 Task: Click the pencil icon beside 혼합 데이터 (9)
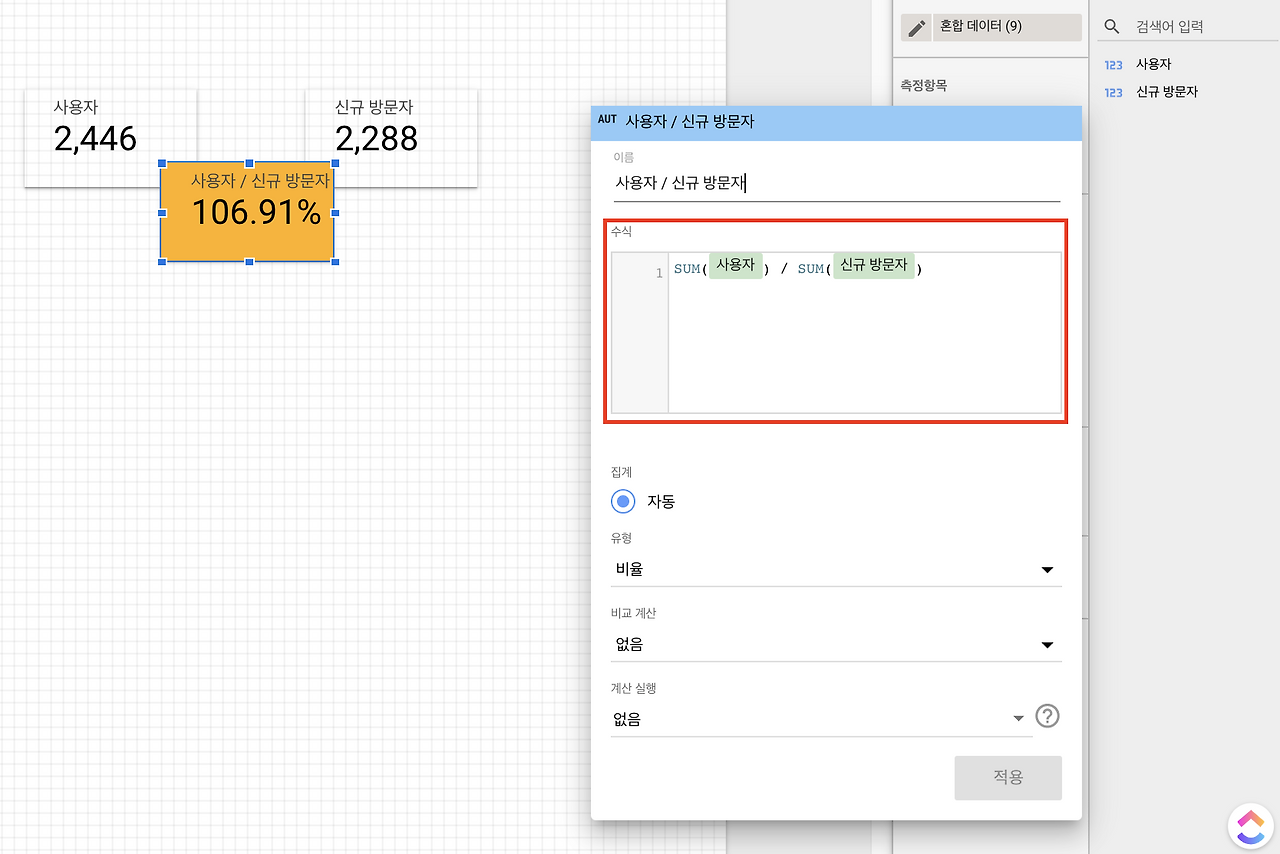coord(916,27)
